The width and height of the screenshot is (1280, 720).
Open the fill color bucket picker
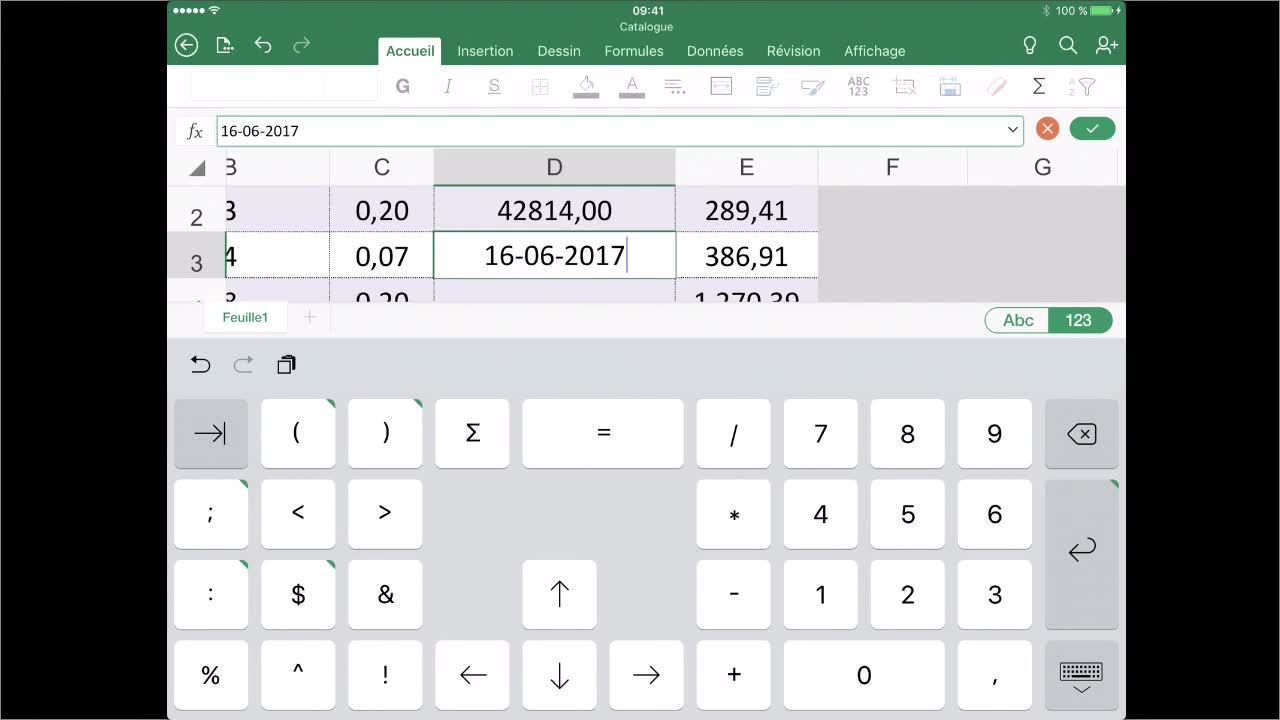coord(586,87)
